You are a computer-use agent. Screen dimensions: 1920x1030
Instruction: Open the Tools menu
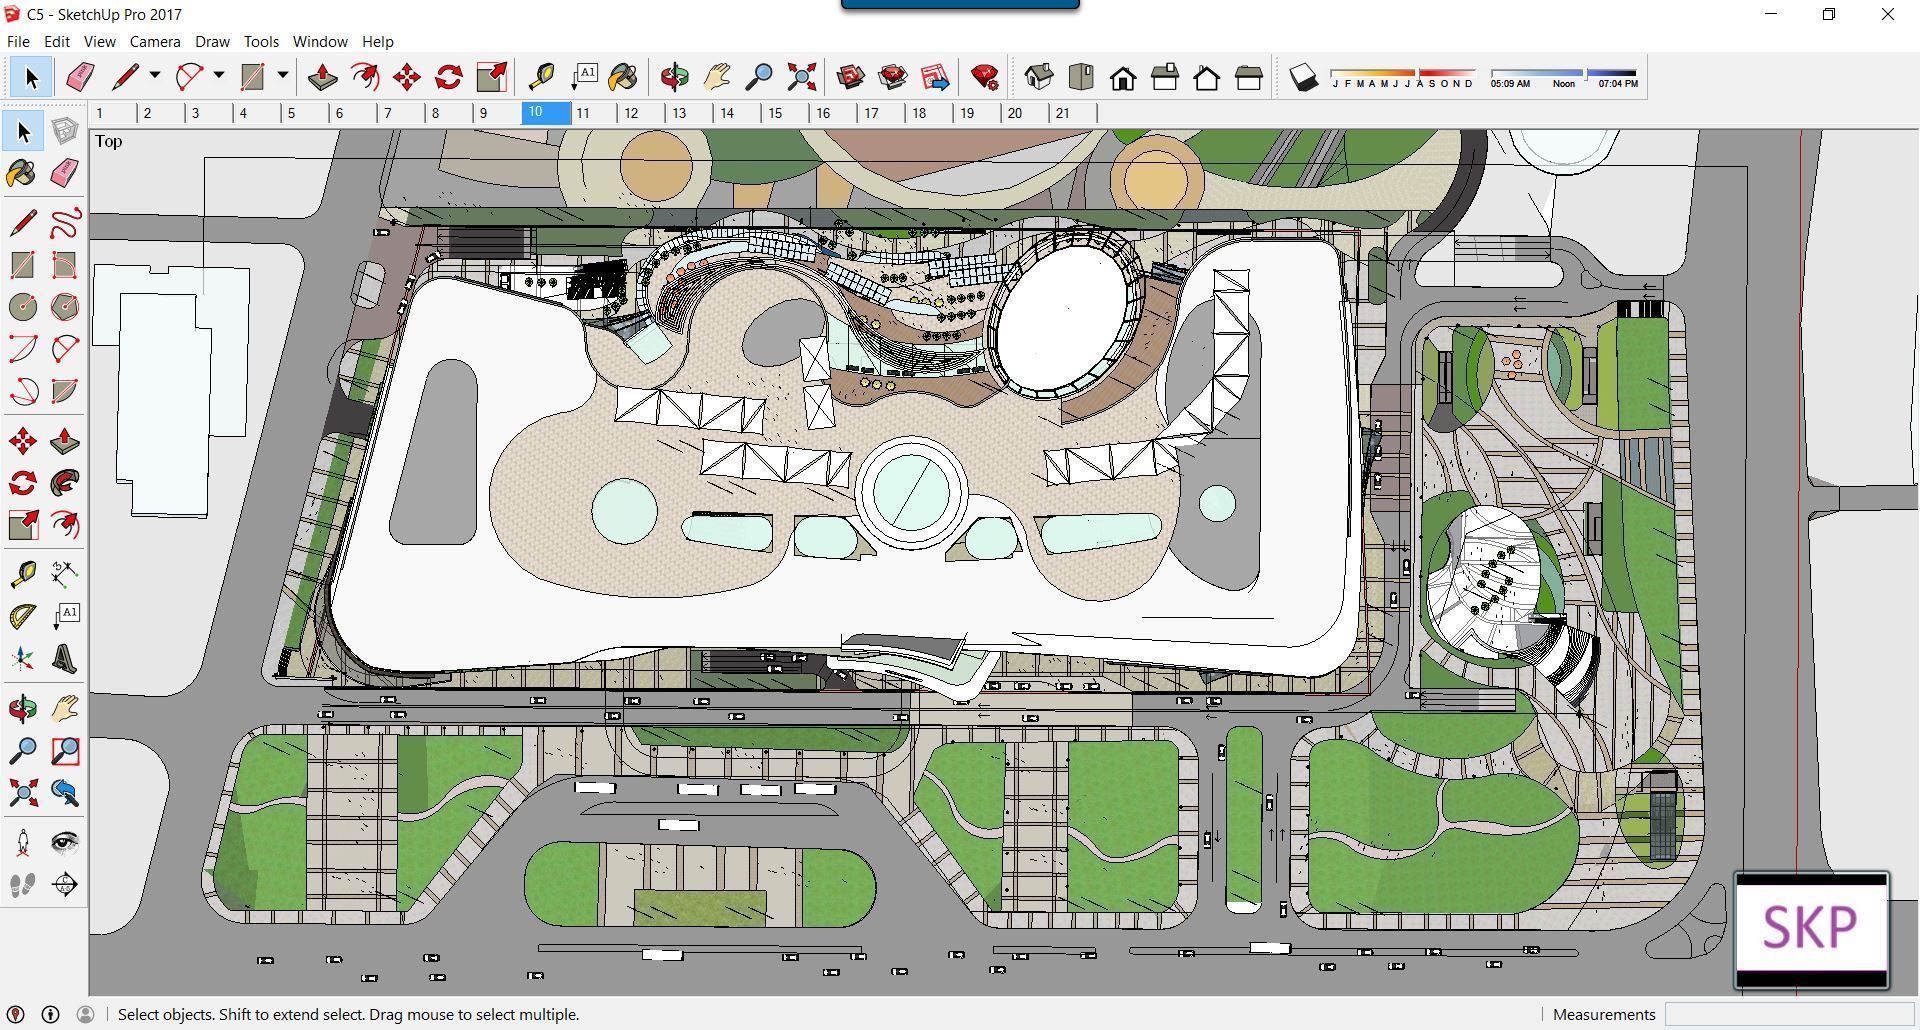point(261,42)
